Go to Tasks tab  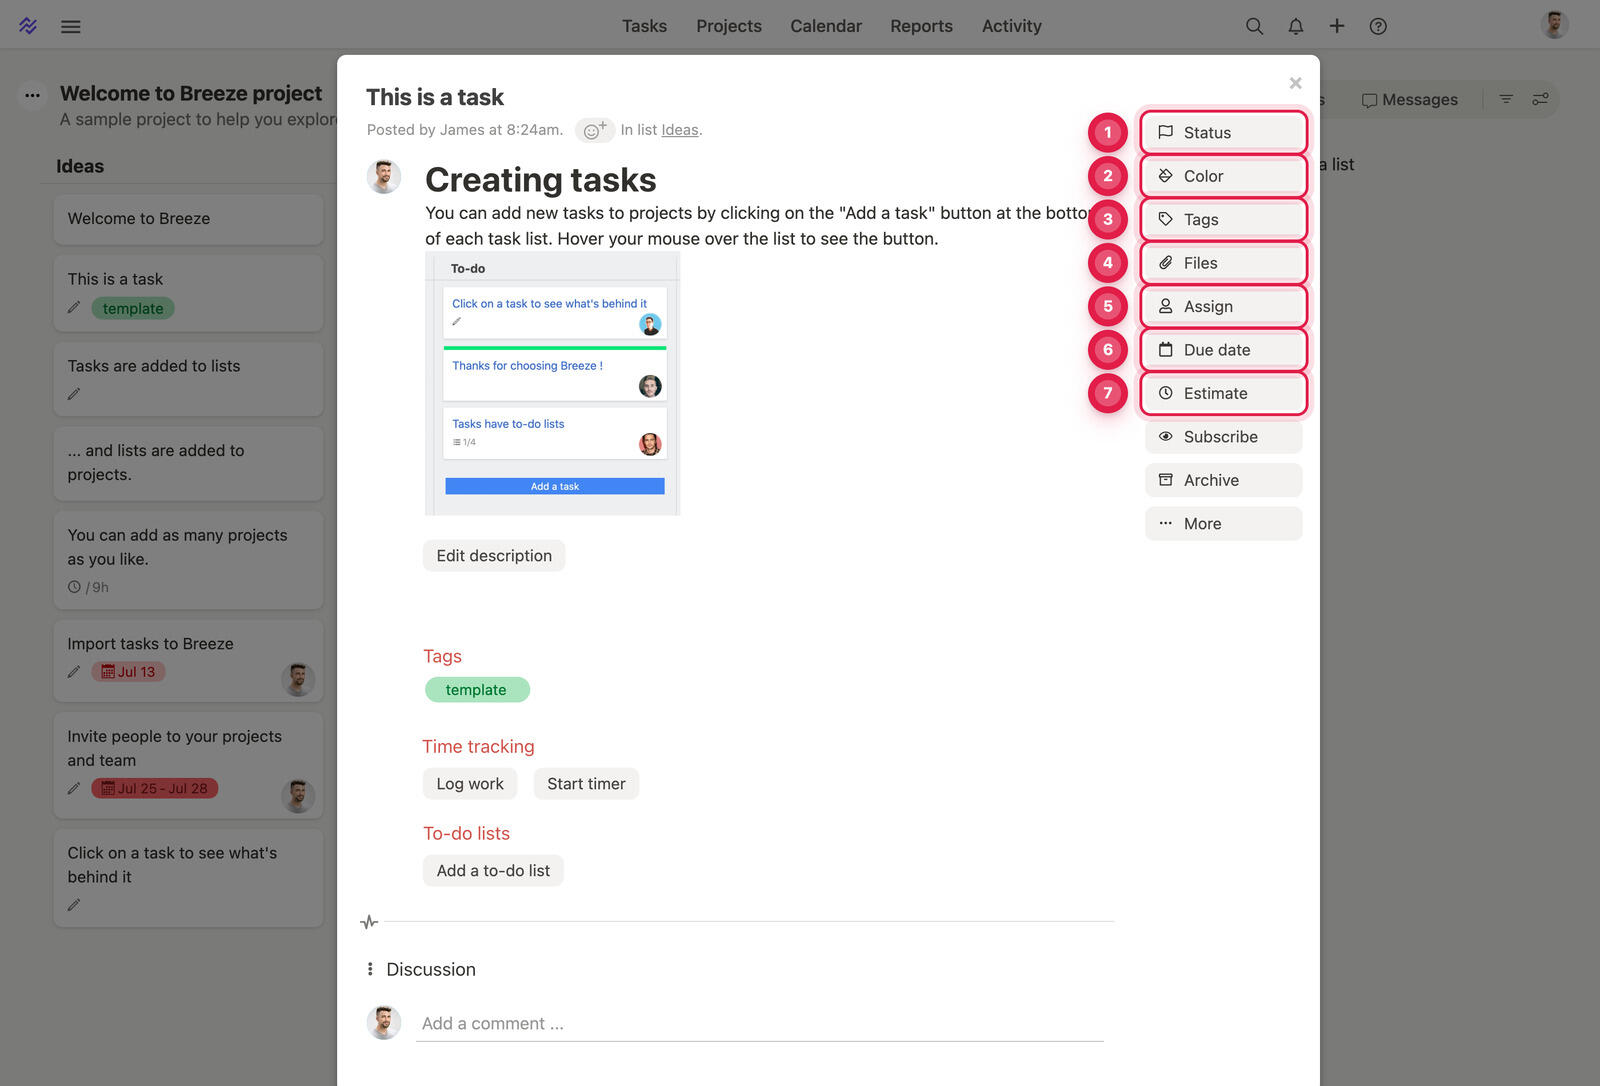[x=644, y=26]
